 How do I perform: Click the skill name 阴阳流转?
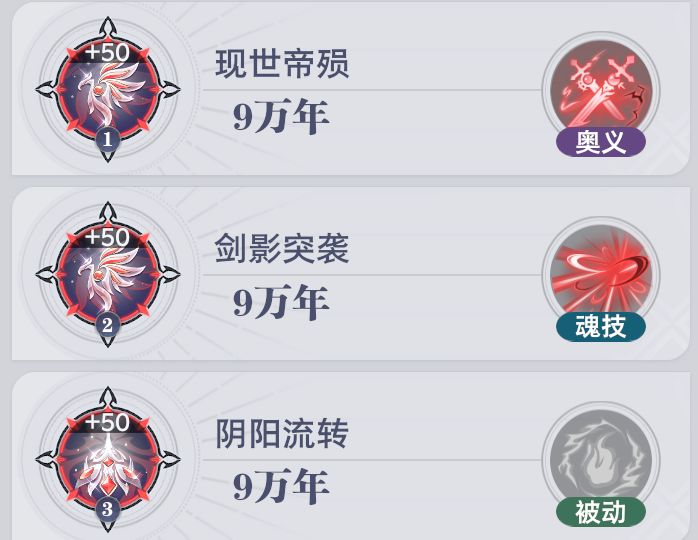coord(282,434)
